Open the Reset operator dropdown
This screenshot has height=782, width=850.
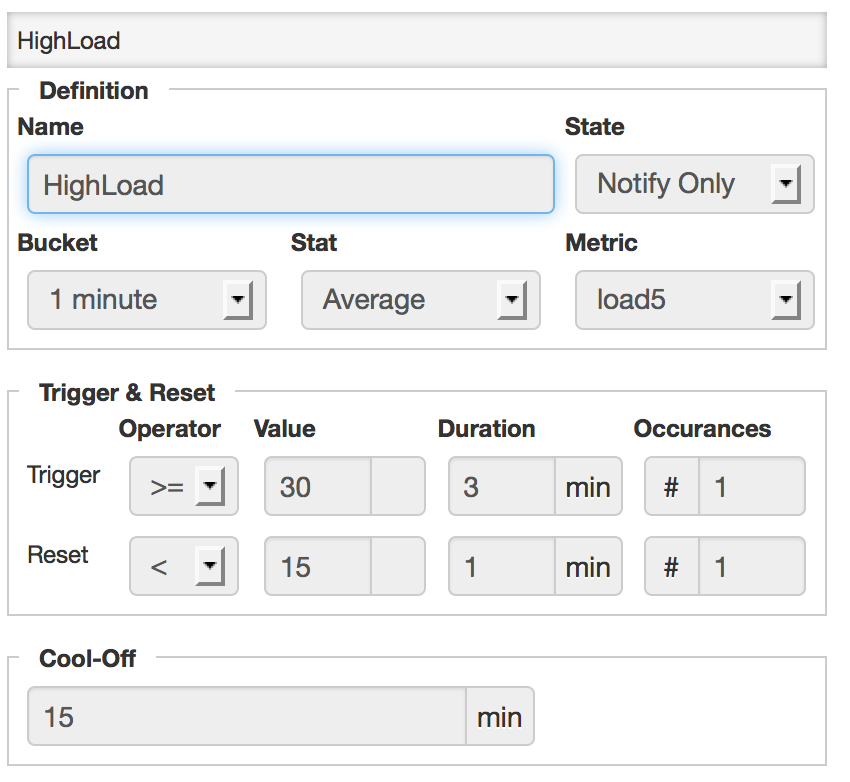184,567
